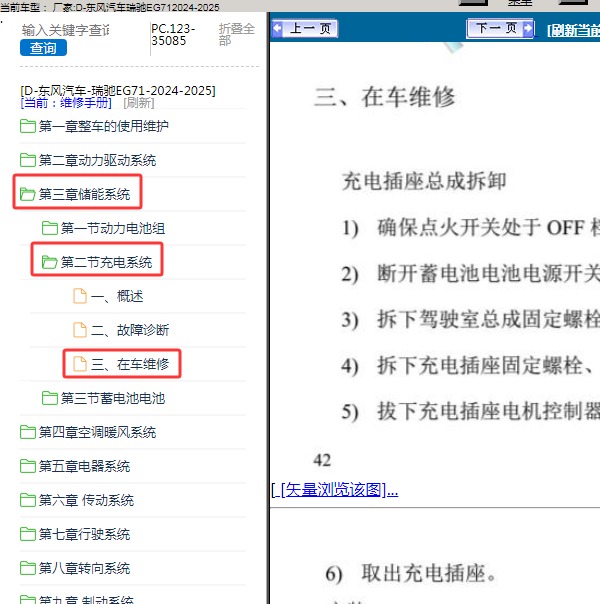Click the [刷新] link under vehicle title
This screenshot has height=604, width=600.
tap(139, 103)
